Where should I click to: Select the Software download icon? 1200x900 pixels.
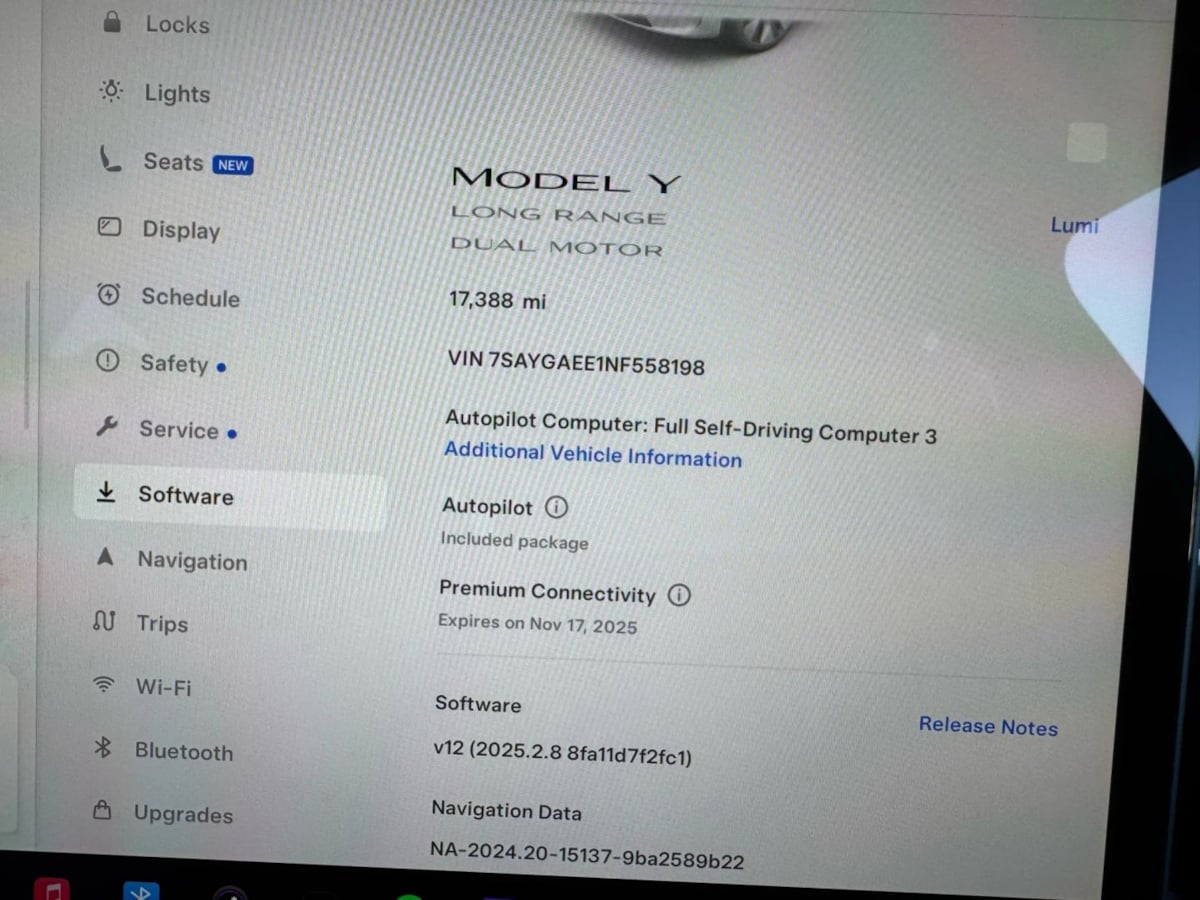click(x=105, y=493)
